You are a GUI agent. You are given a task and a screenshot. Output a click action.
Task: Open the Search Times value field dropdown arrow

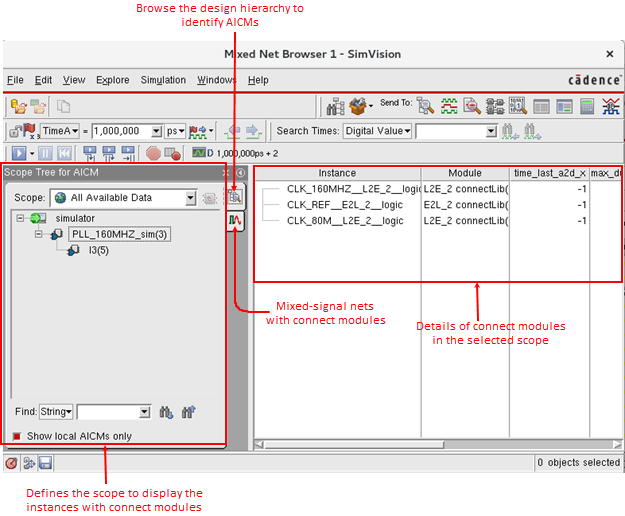491,131
